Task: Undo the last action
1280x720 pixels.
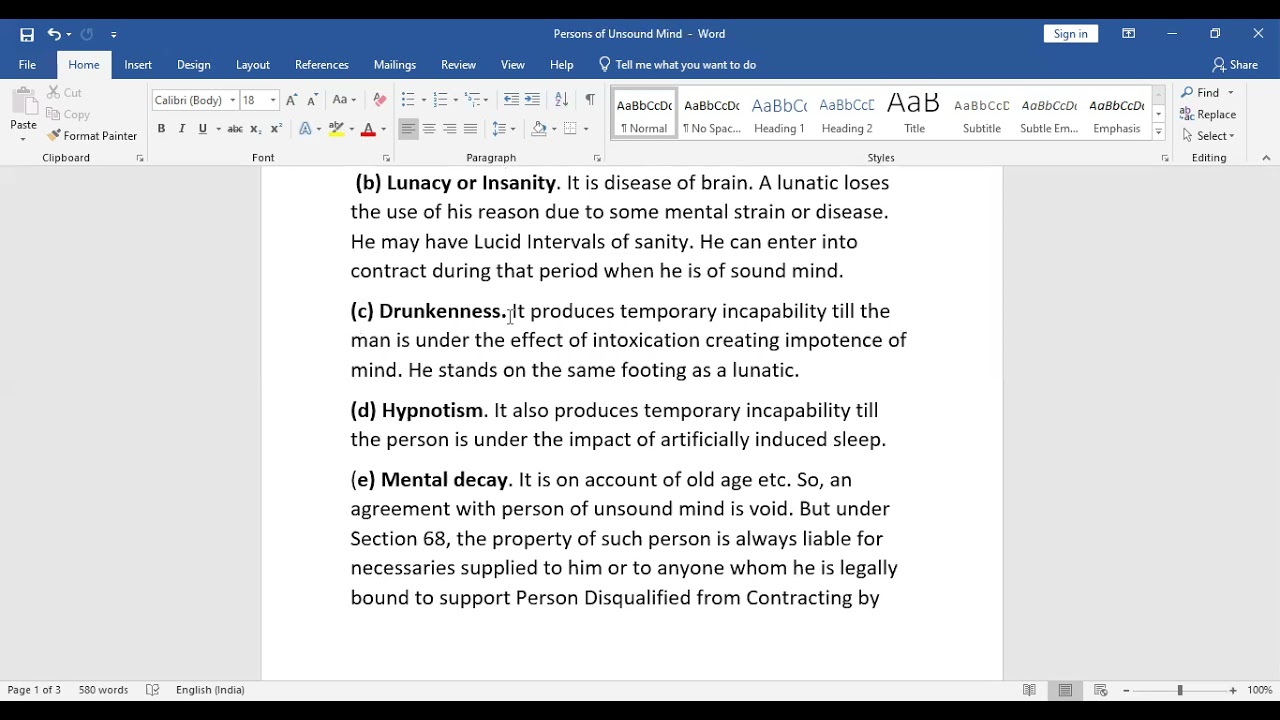Action: coord(54,34)
